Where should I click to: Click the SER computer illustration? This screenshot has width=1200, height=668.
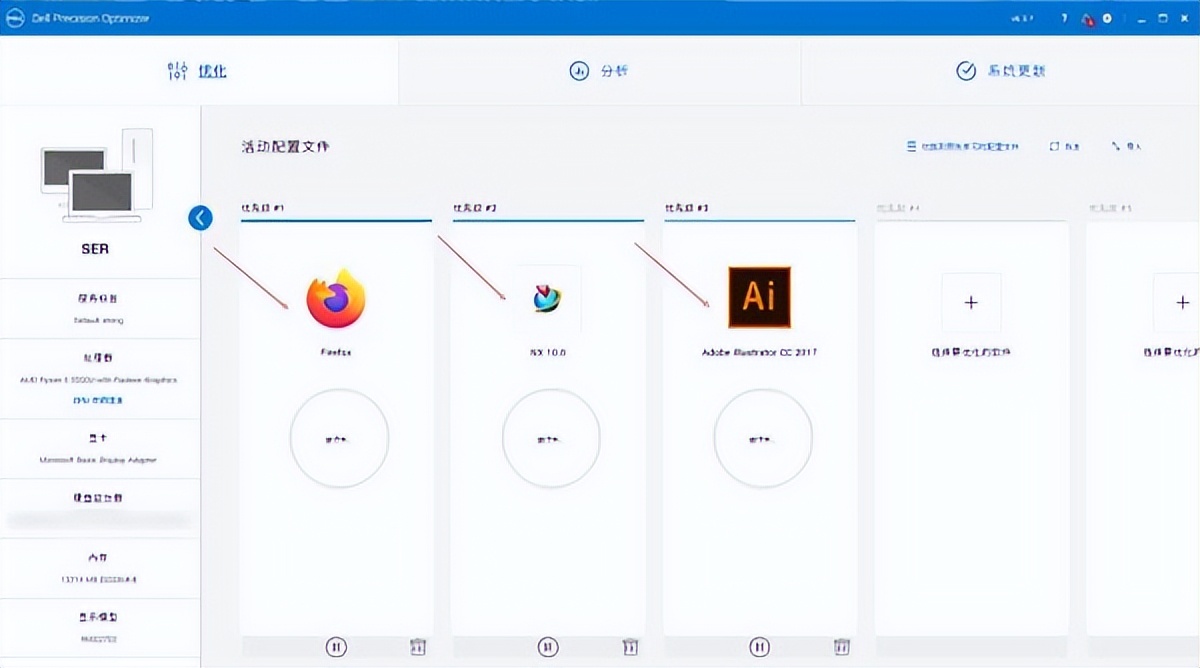(97, 176)
